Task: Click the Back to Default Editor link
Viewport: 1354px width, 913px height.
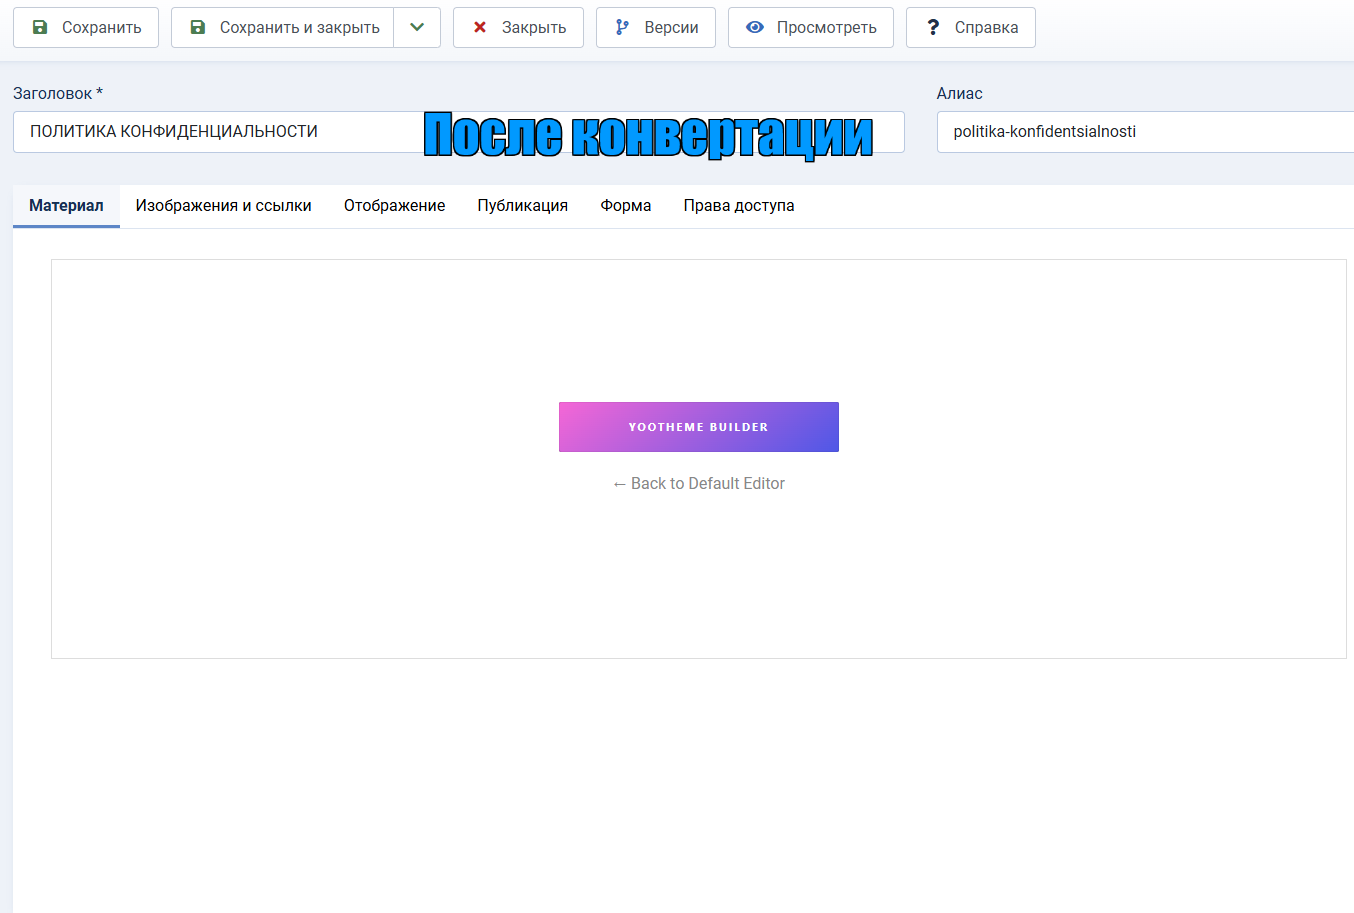Action: coord(699,484)
